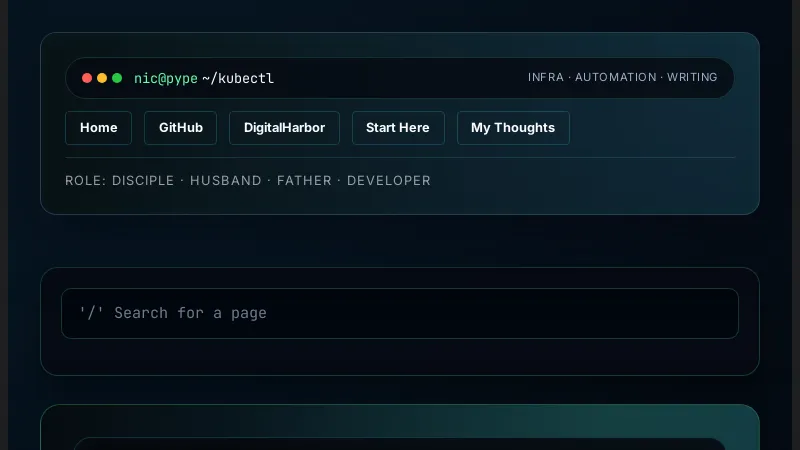This screenshot has width=800, height=450.
Task: Click the DEVELOPER role text
Action: [x=389, y=181]
